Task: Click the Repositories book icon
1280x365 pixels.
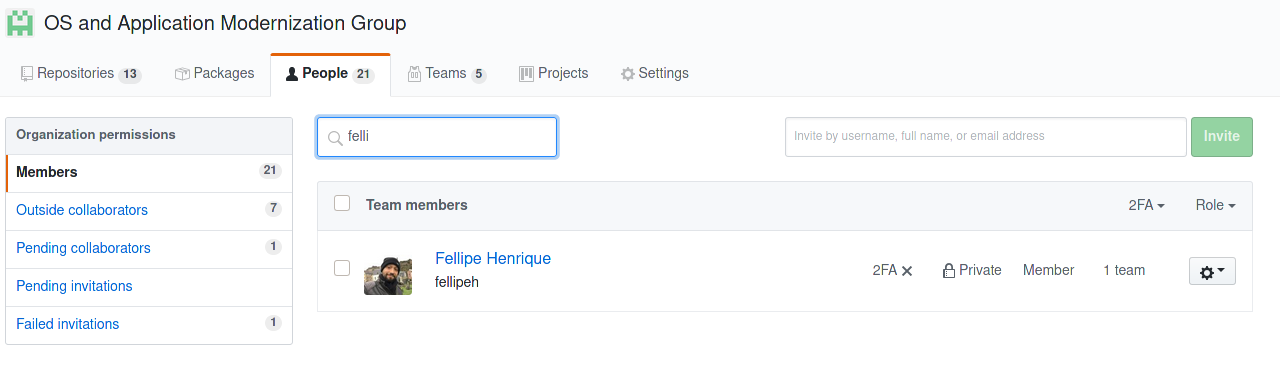Action: (27, 74)
